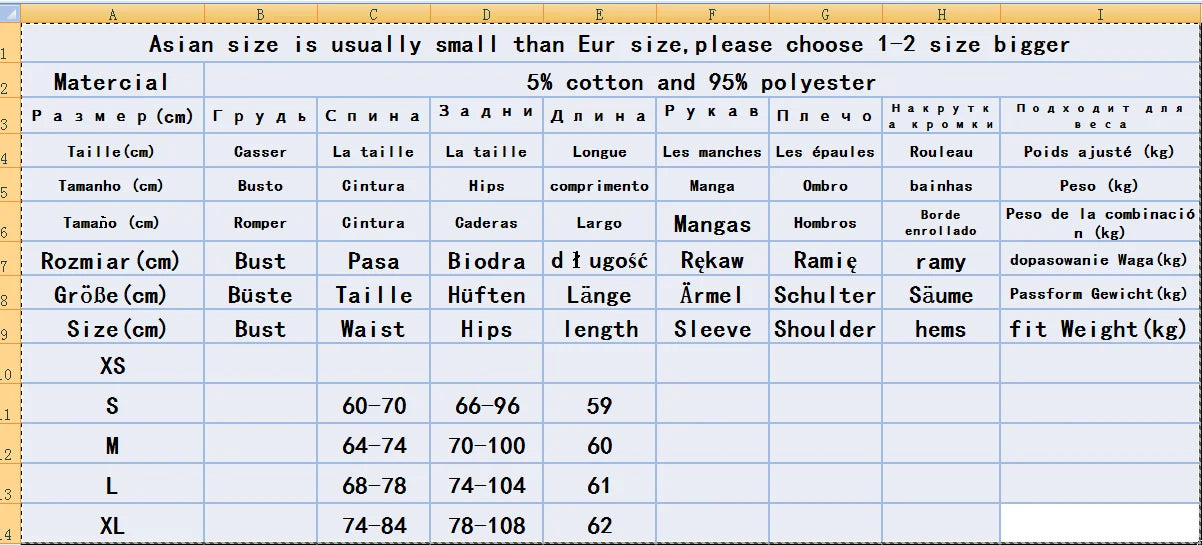This screenshot has width=1202, height=545.
Task: Click the 'Waist' cell
Action: coord(374,328)
